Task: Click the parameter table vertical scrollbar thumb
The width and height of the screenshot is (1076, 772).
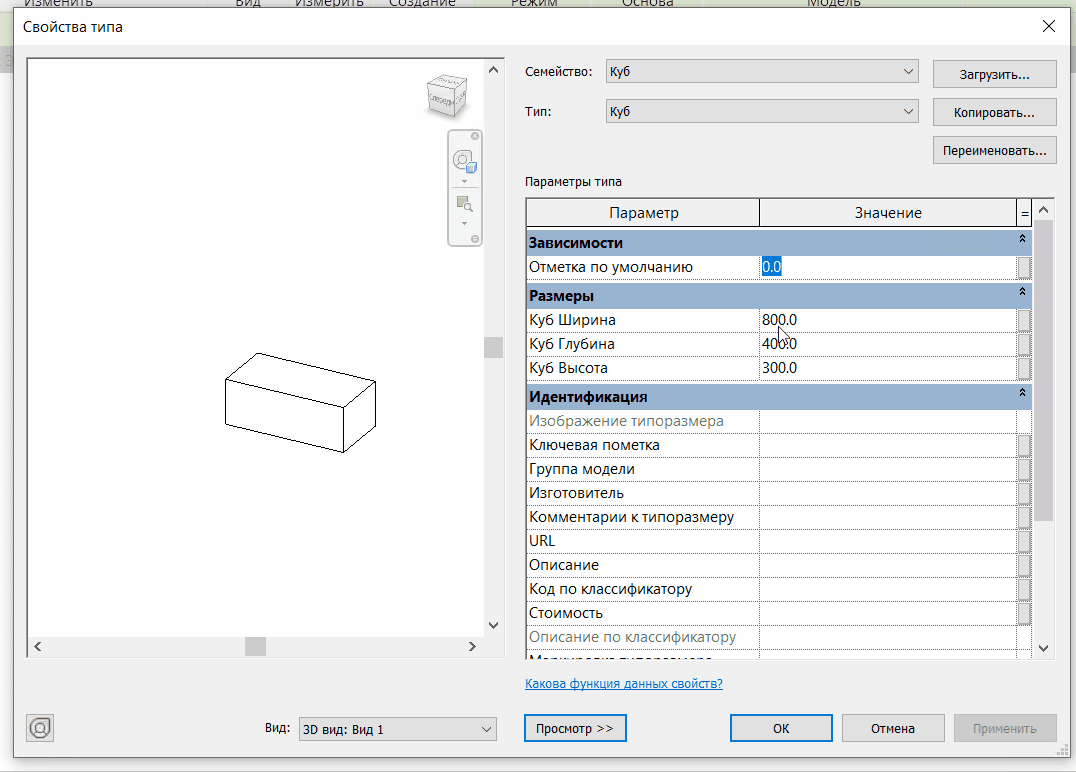Action: pyautogui.click(x=1043, y=371)
